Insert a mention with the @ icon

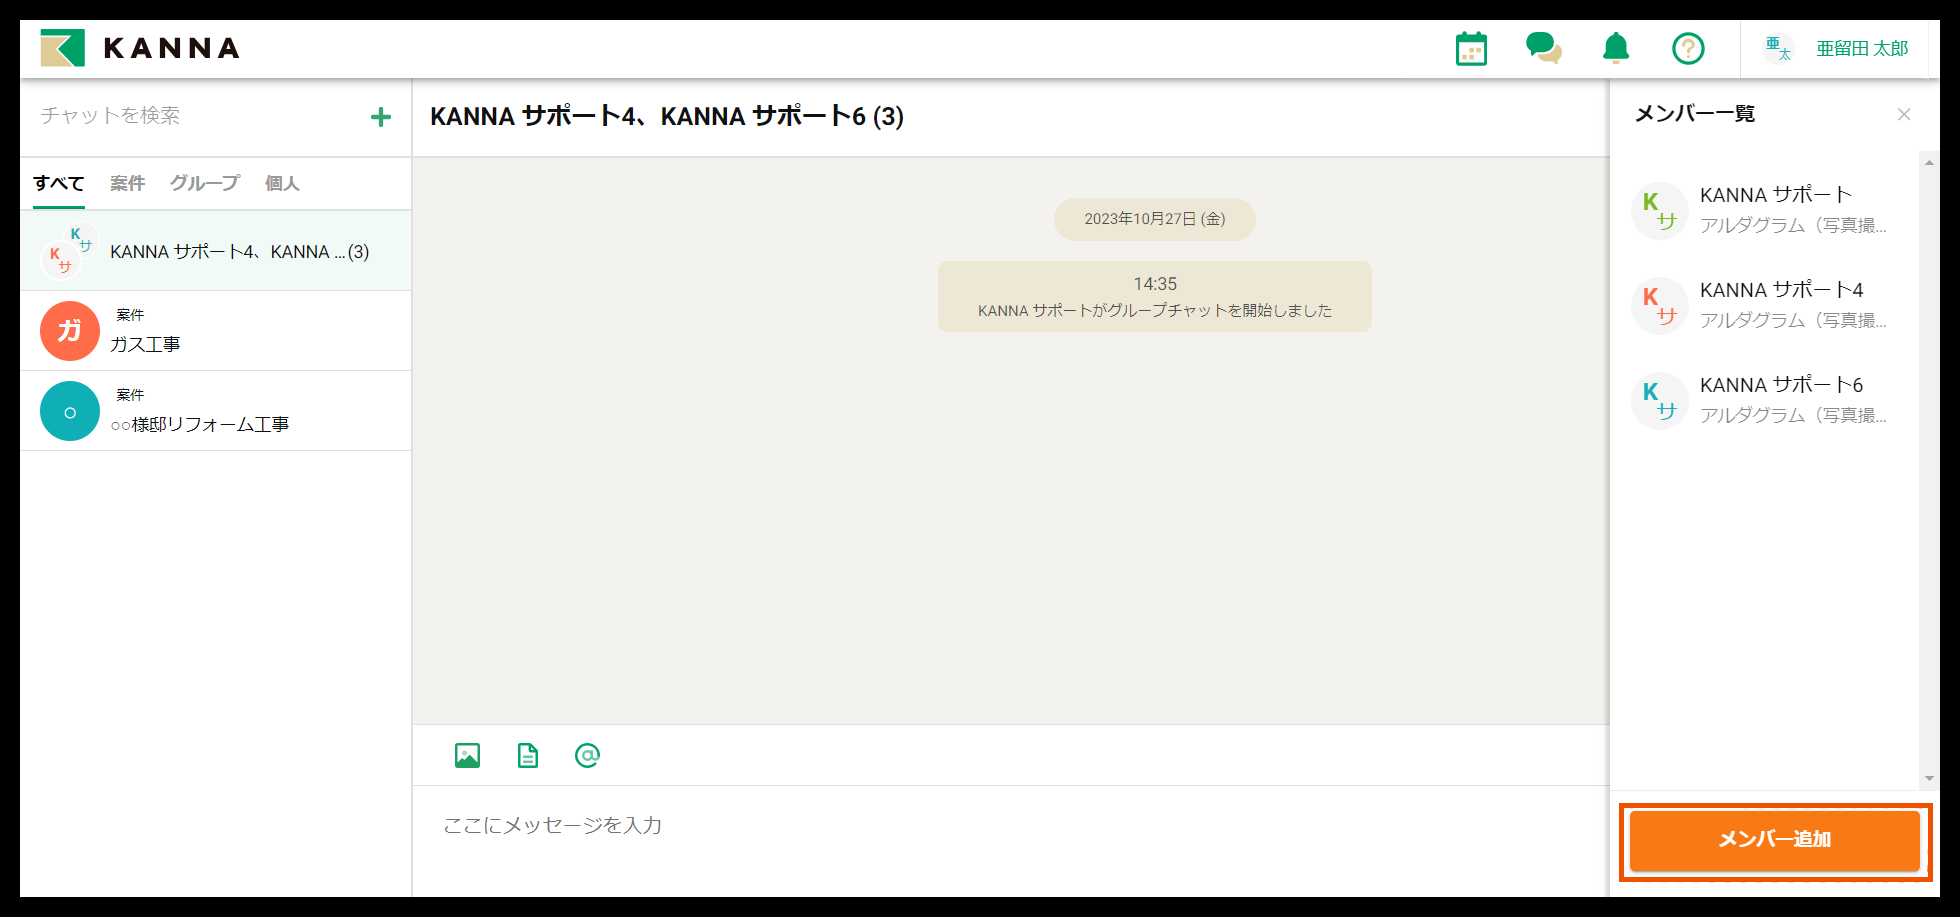[x=588, y=756]
